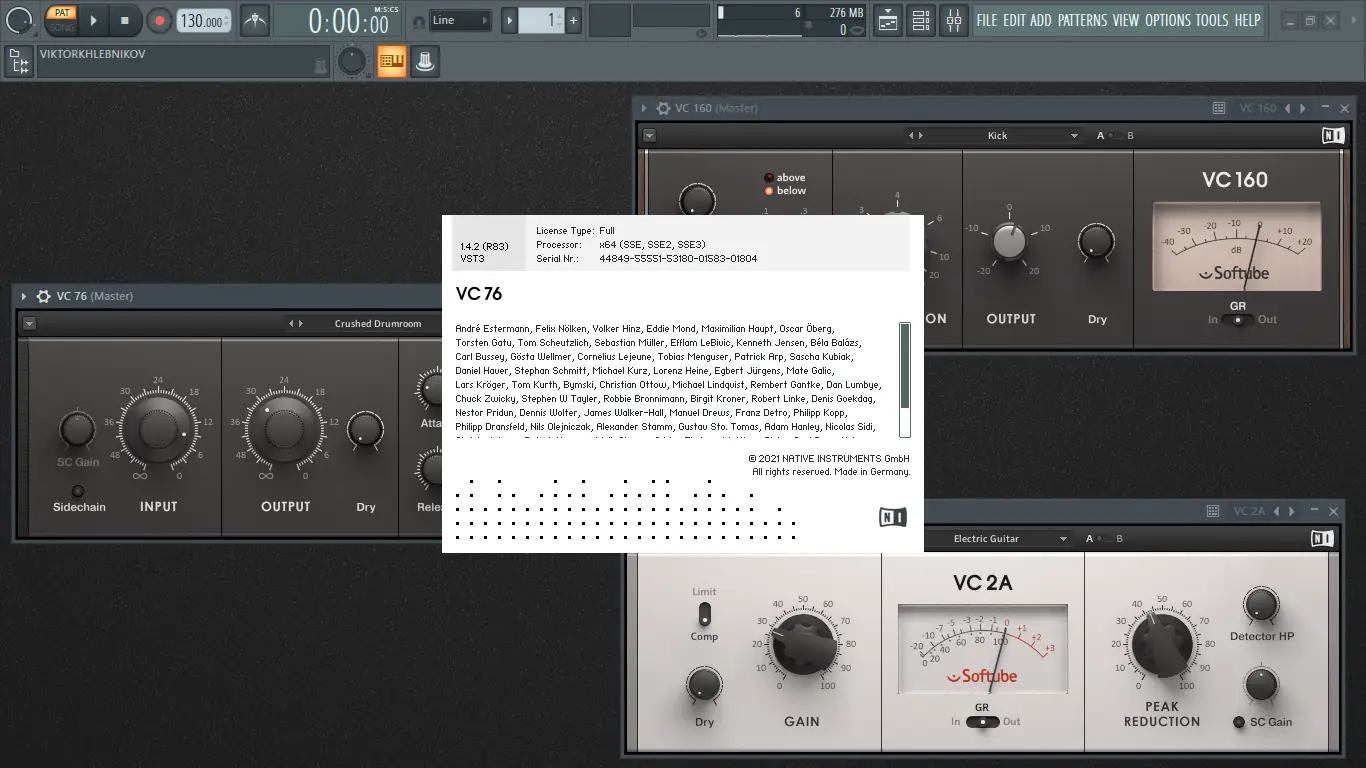1366x768 pixels.
Task: Open the Electric Guitar preset dropdown
Action: tap(1062, 539)
